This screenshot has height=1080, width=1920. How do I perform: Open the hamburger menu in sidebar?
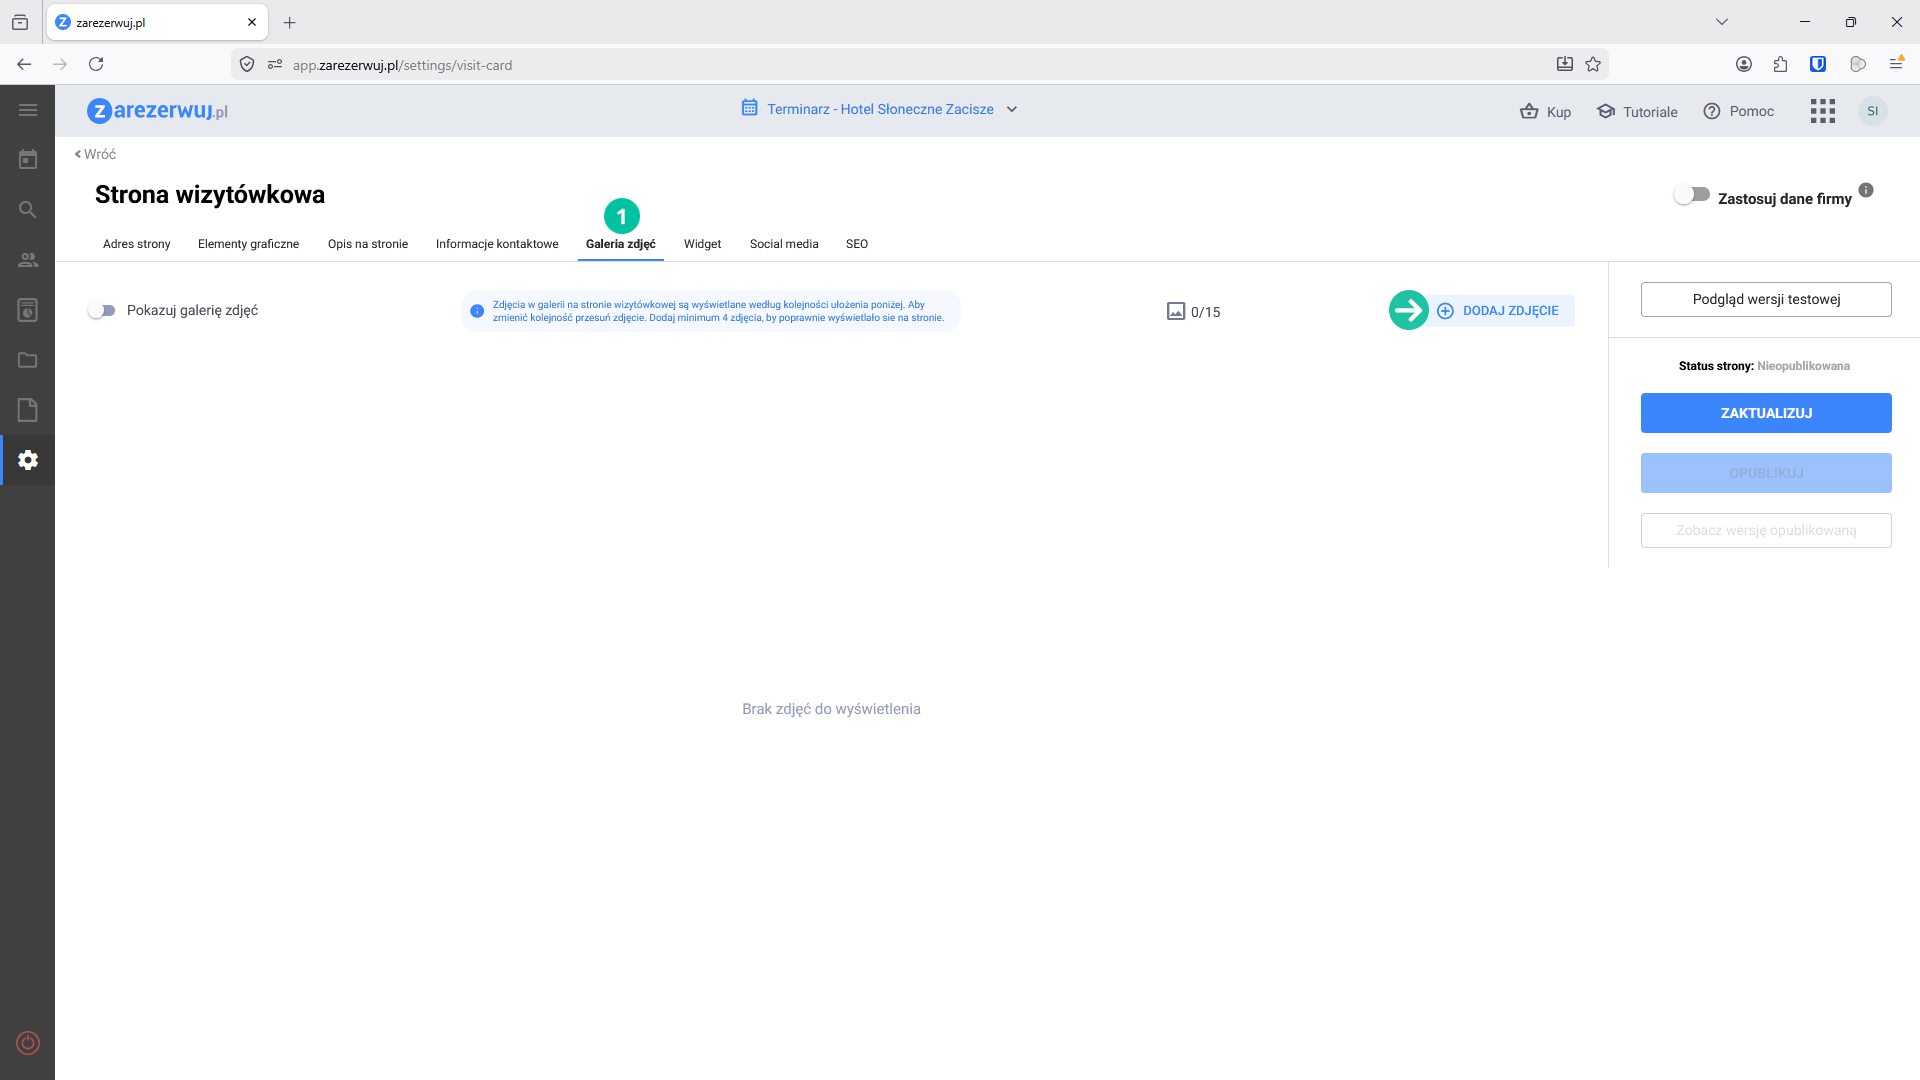28,110
